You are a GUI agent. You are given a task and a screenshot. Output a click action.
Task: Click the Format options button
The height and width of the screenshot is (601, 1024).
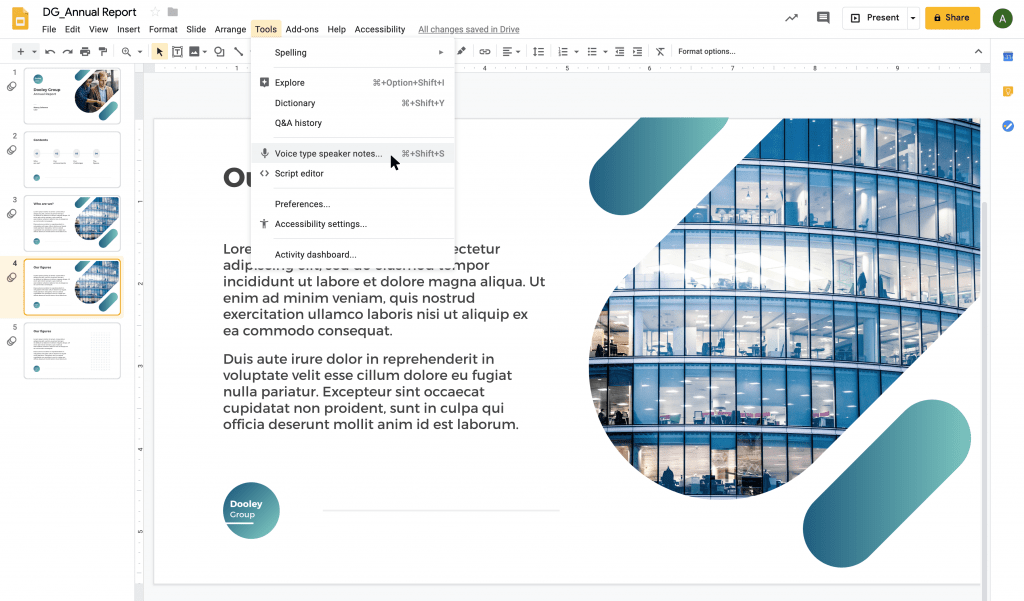coord(706,52)
